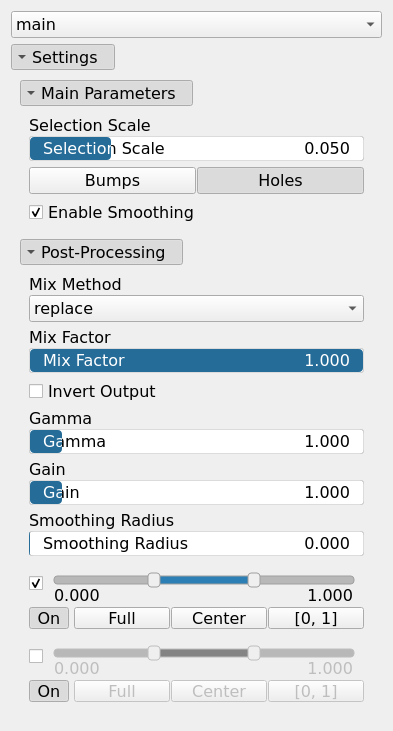Click the Mix Factor slider bar
This screenshot has height=731, width=393.
[196, 361]
